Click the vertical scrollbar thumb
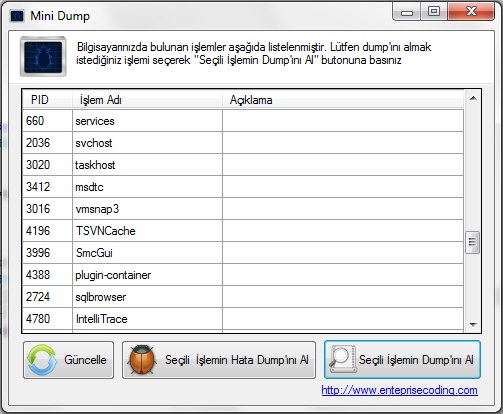 click(x=472, y=242)
